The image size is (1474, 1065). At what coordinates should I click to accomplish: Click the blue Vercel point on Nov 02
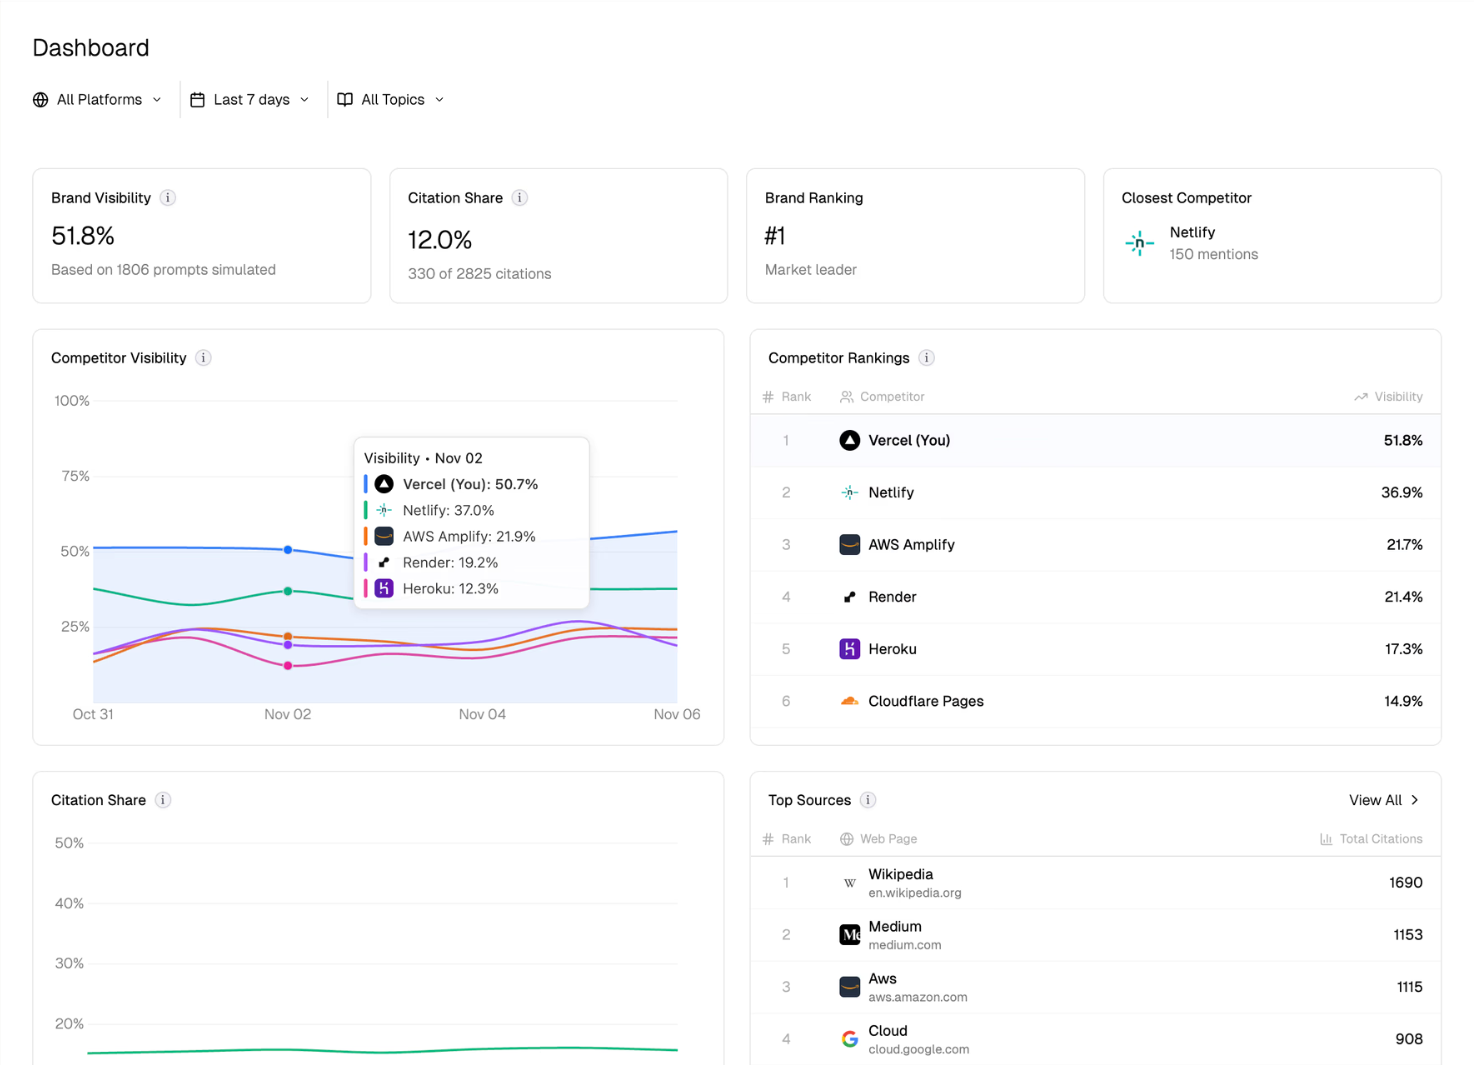point(288,550)
